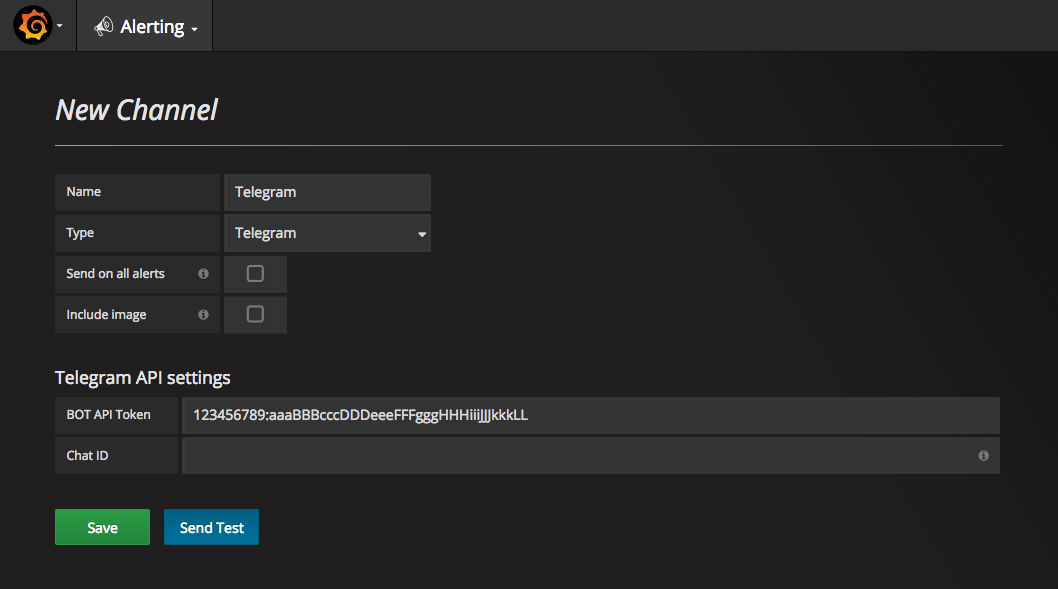Image resolution: width=1058 pixels, height=589 pixels.
Task: Click the Telegram API settings heading
Action: [142, 378]
